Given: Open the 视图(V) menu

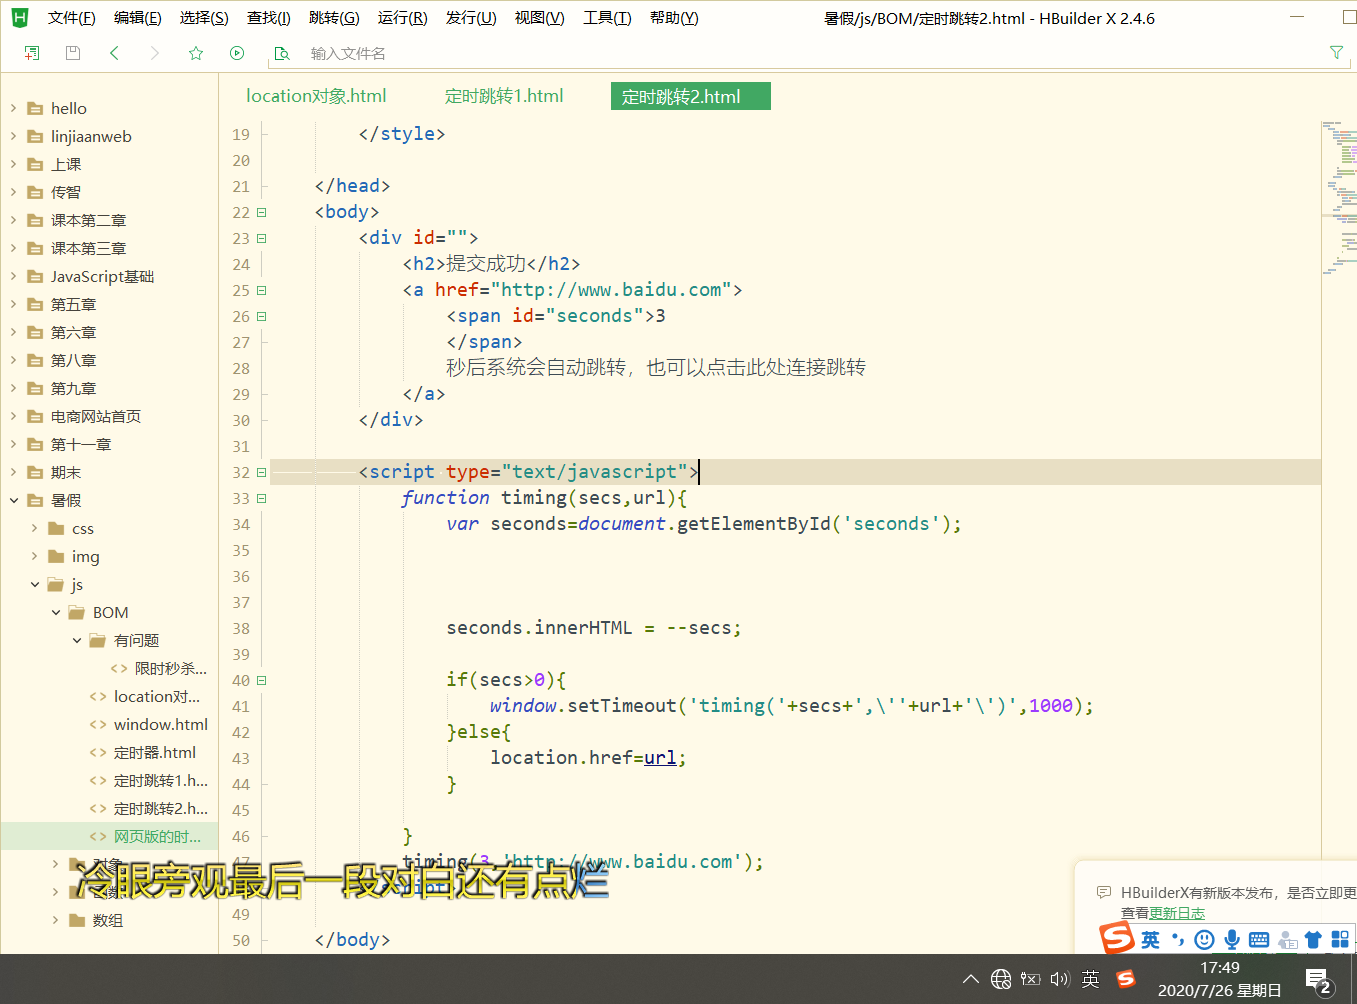Looking at the screenshot, I should tap(539, 18).
